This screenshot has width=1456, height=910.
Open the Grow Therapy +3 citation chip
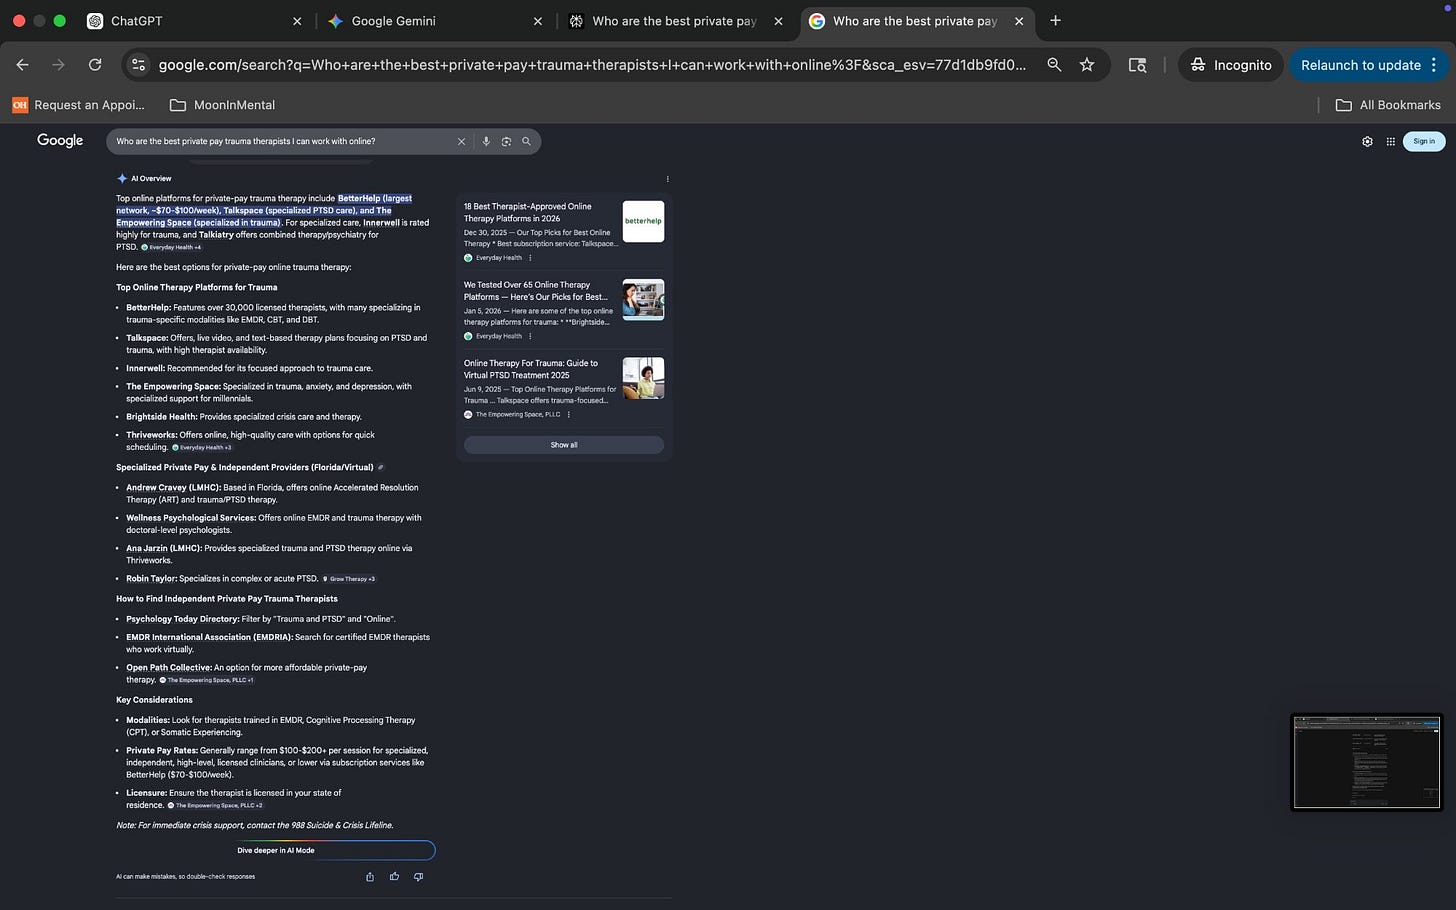(349, 579)
